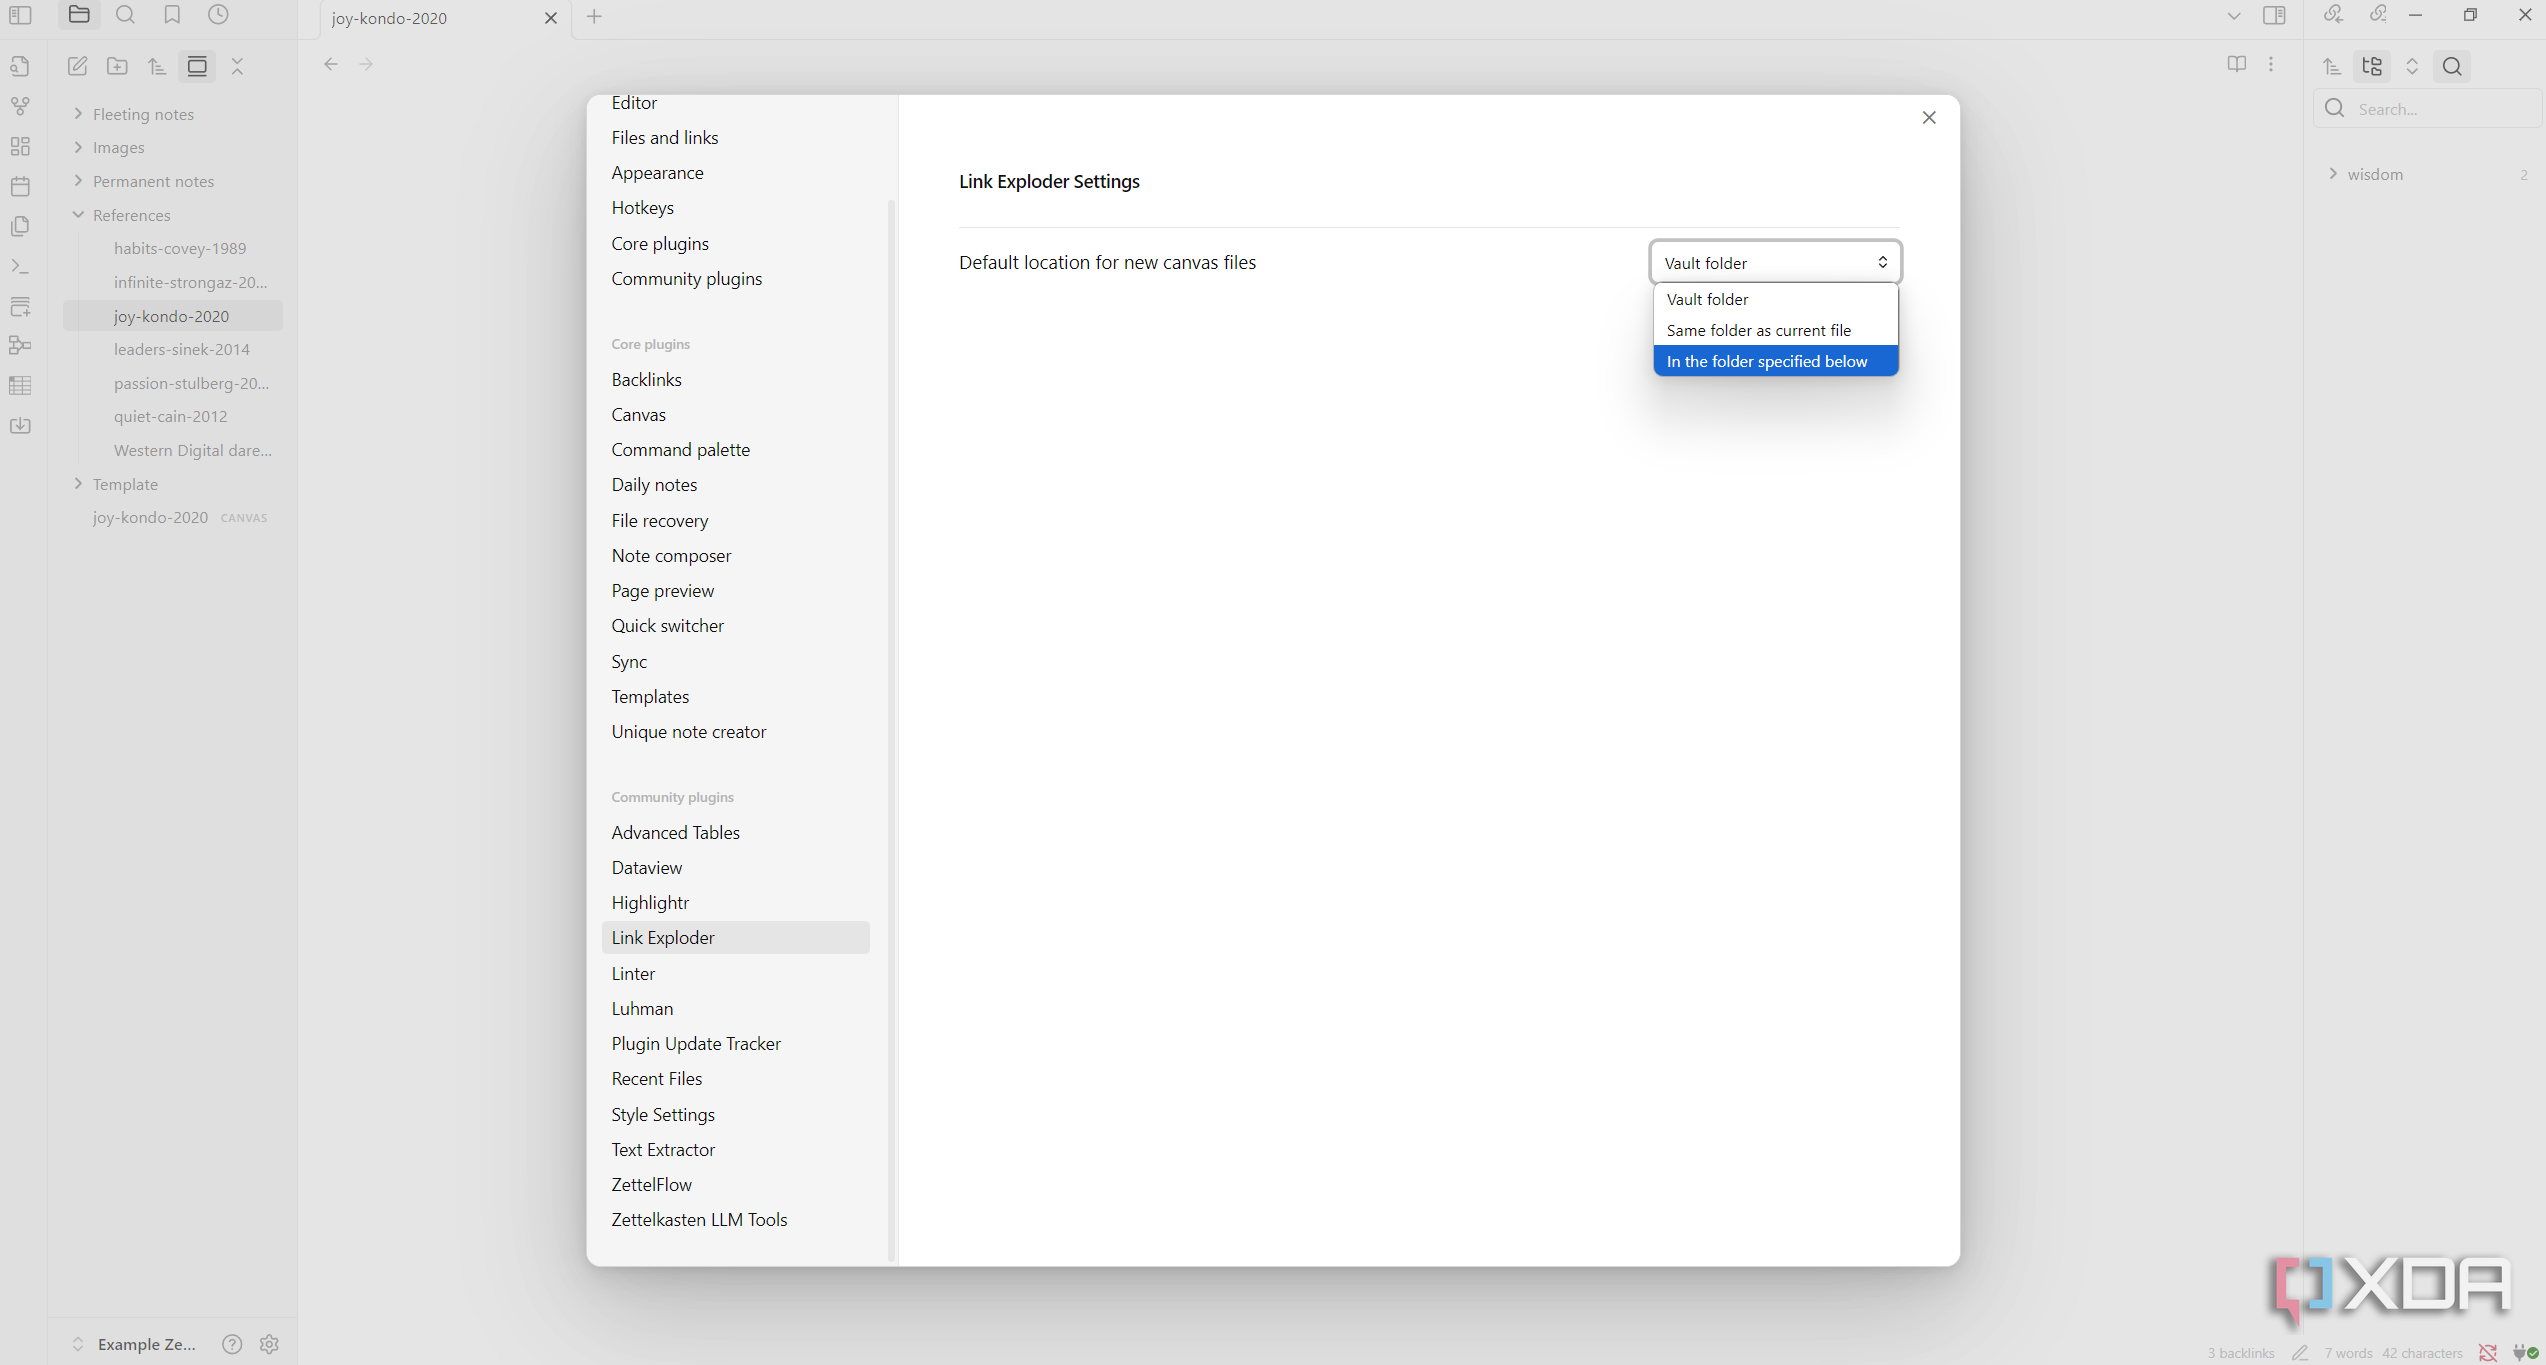The width and height of the screenshot is (2546, 1365).
Task: Open canvas ribbon icon
Action: point(20,146)
